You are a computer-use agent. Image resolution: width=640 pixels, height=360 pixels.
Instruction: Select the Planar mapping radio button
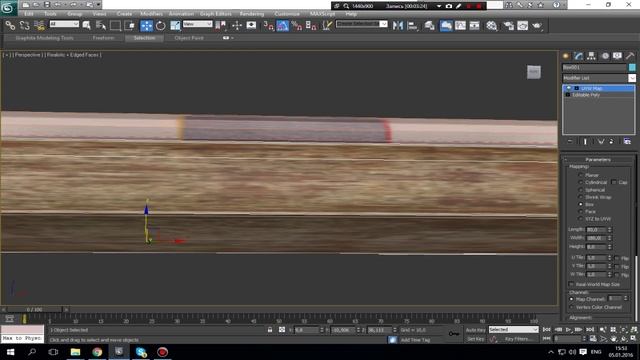click(580, 175)
